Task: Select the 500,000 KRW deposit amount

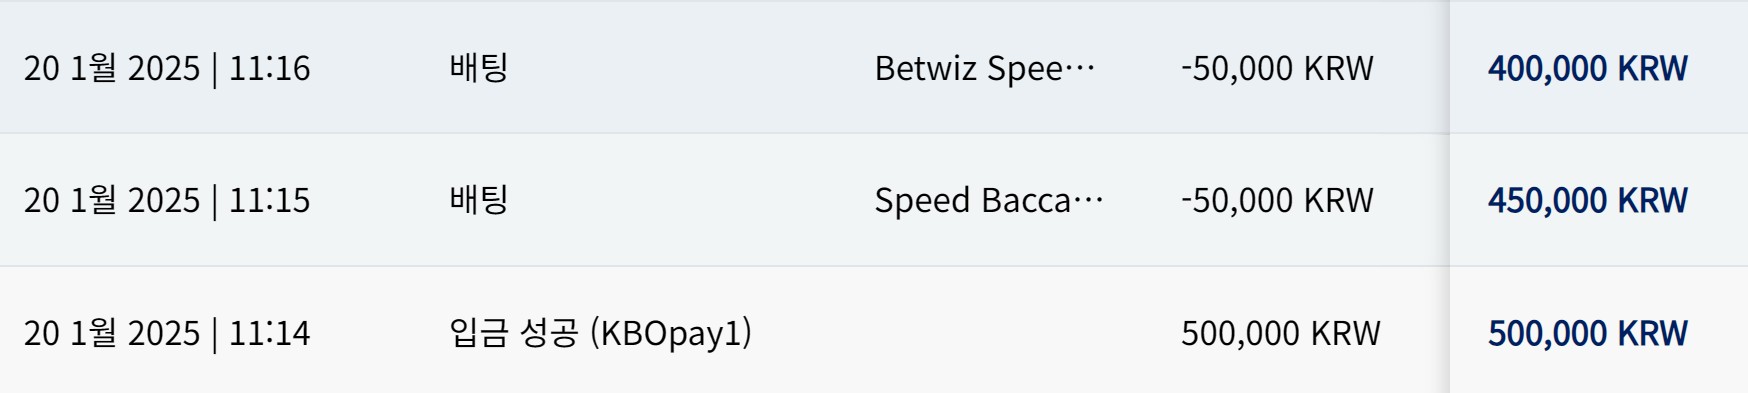Action: coord(1280,333)
